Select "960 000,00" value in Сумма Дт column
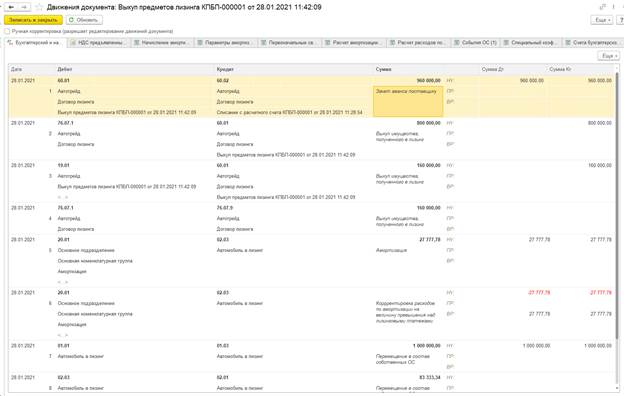 [532, 80]
